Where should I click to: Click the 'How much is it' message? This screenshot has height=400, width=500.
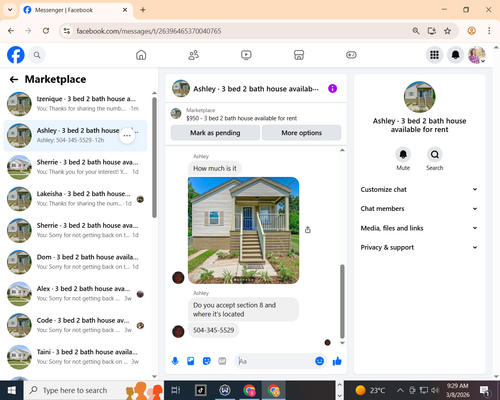click(x=215, y=168)
